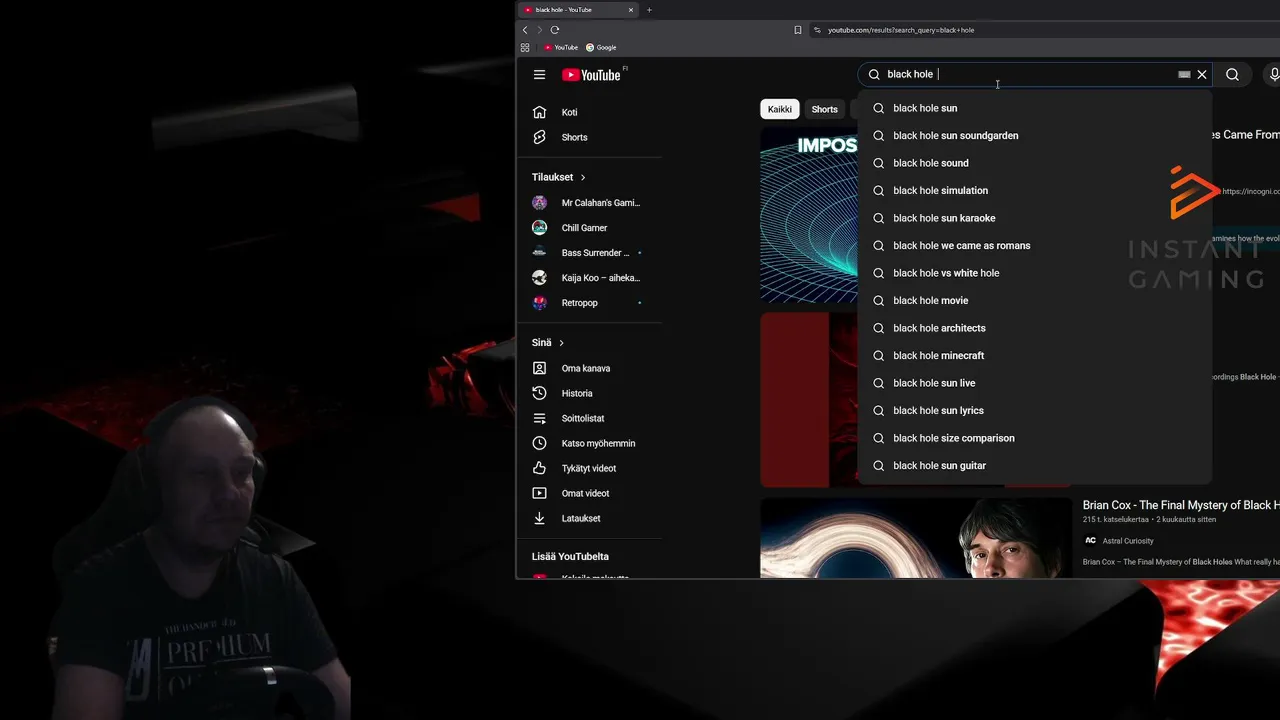The image size is (1280, 720).
Task: Choose suggestion "black hole we came as romans"
Action: tap(1035, 246)
